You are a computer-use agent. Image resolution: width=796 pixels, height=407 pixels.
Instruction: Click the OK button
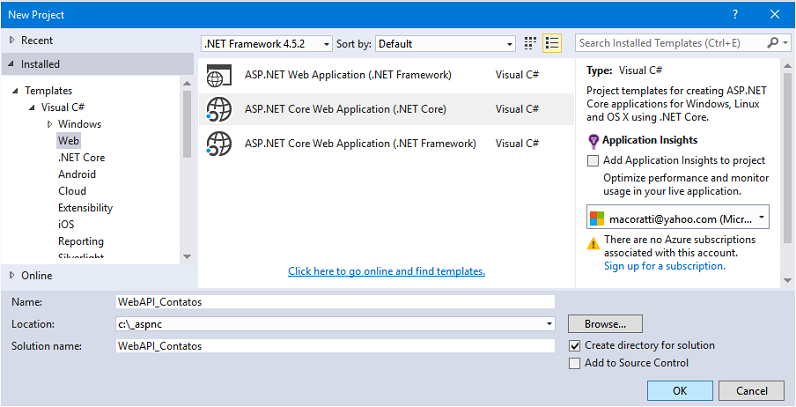[680, 391]
